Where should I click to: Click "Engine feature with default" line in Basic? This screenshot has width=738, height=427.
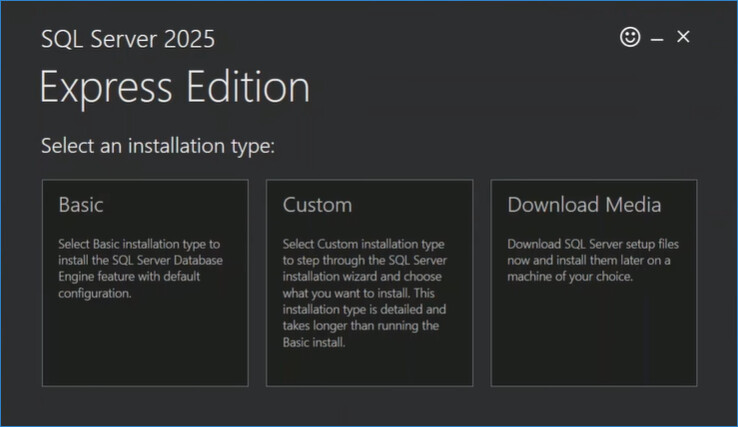128,277
